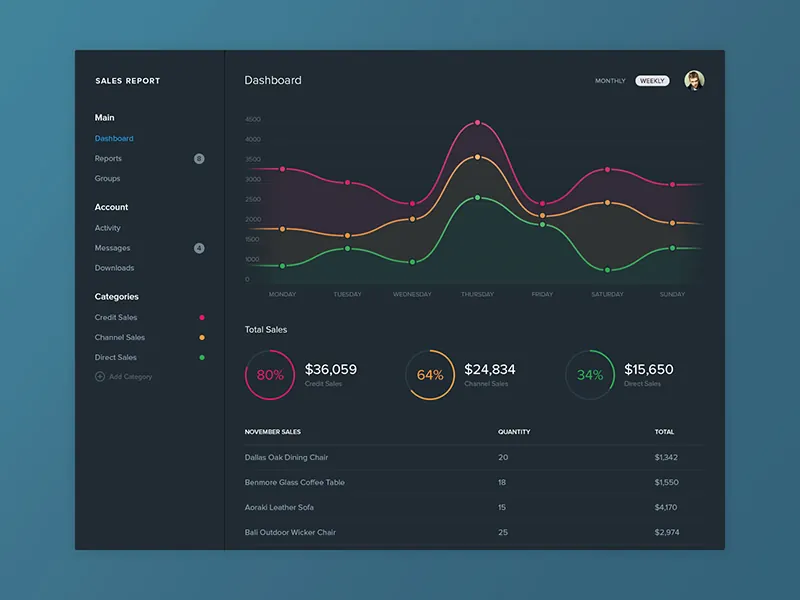The height and width of the screenshot is (600, 800).
Task: Open your profile avatar in the top corner
Action: click(x=694, y=80)
